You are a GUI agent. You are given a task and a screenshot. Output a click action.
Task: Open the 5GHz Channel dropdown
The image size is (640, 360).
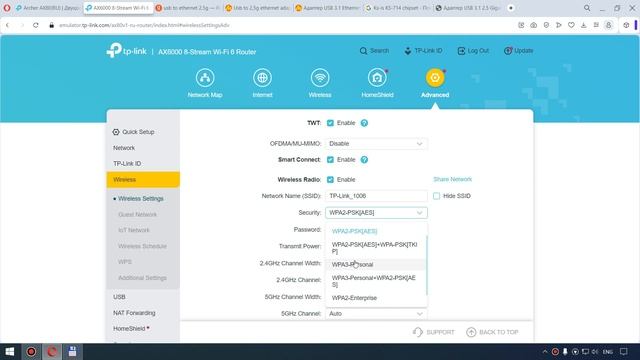pyautogui.click(x=376, y=313)
